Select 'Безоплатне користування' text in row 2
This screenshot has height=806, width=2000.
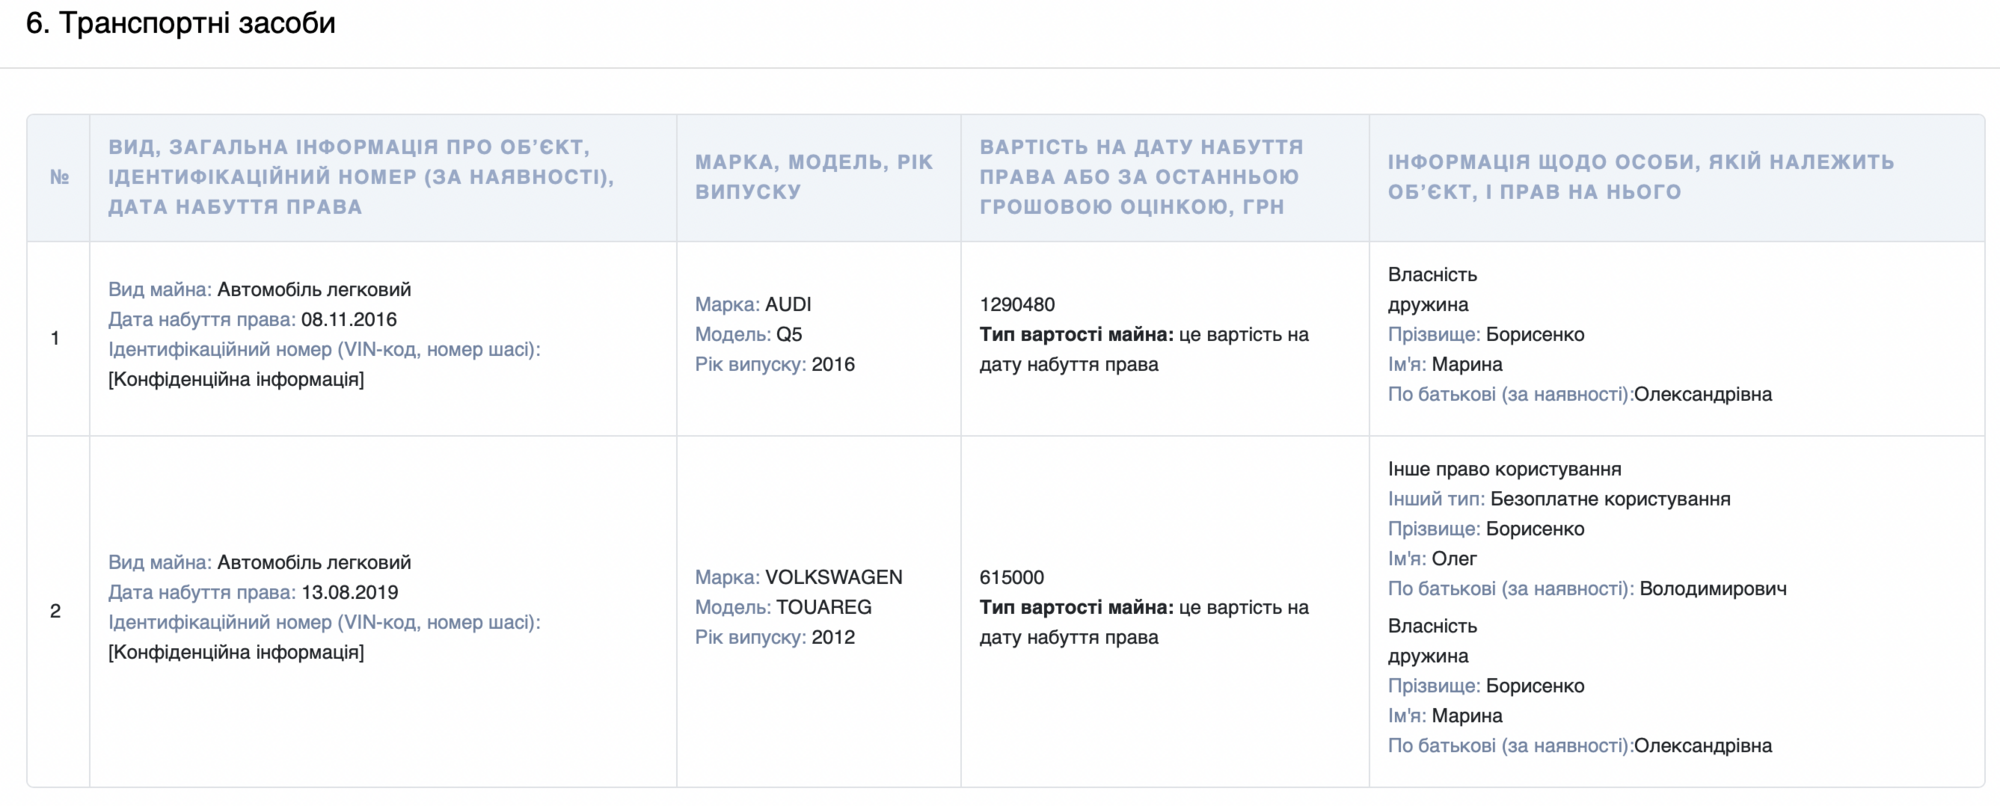coord(1610,499)
